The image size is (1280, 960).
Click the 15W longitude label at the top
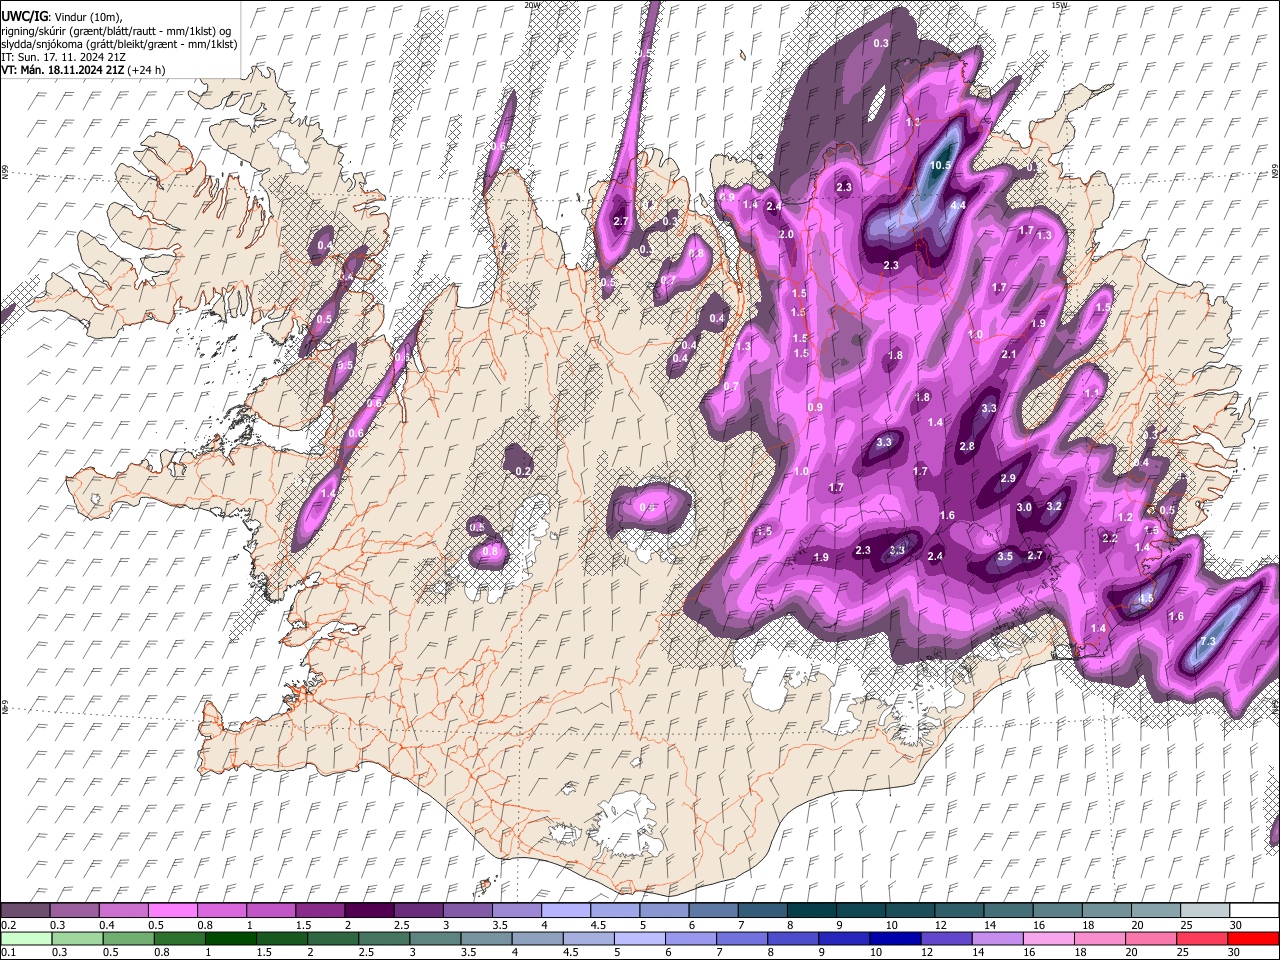click(1059, 5)
